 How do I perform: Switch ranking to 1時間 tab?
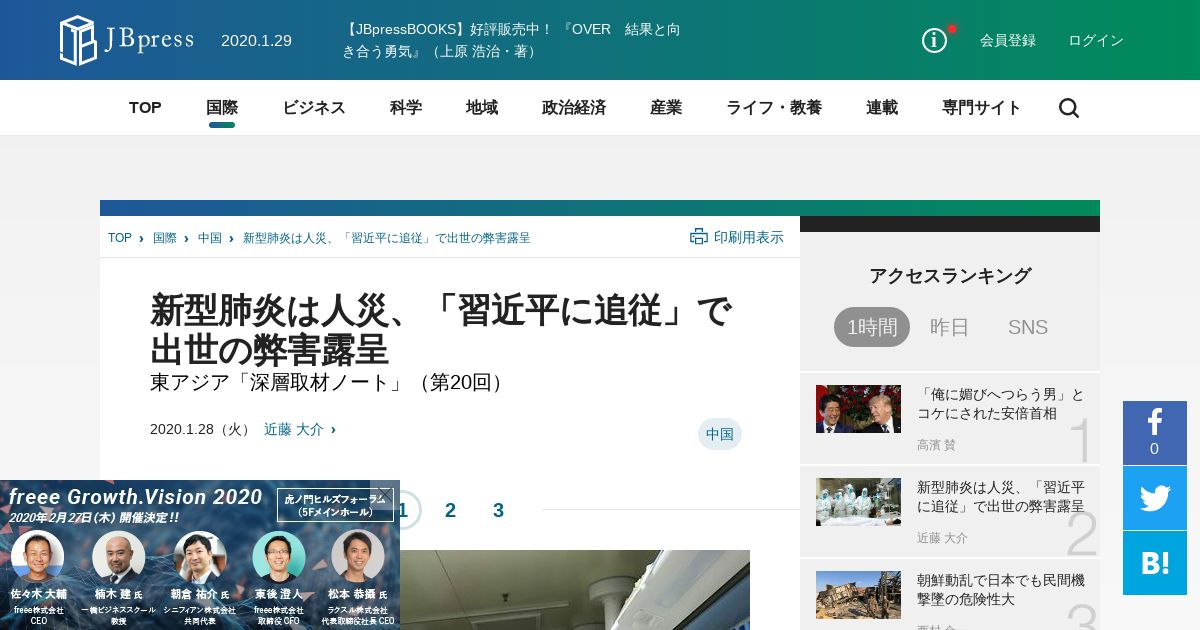[x=872, y=327]
